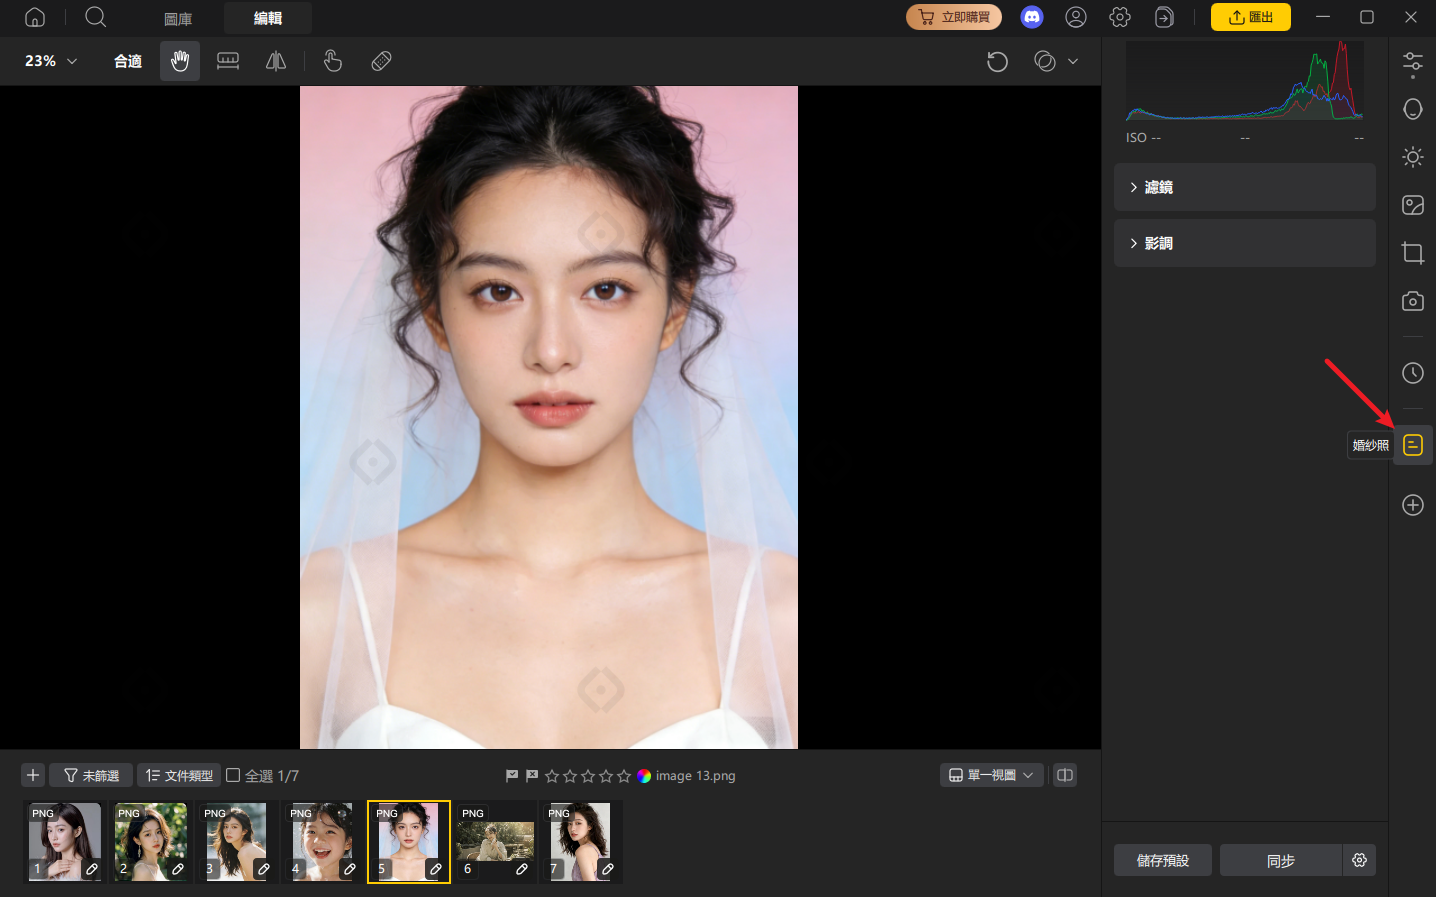Open the portrait face retouch panel
The width and height of the screenshot is (1436, 897).
(1413, 109)
